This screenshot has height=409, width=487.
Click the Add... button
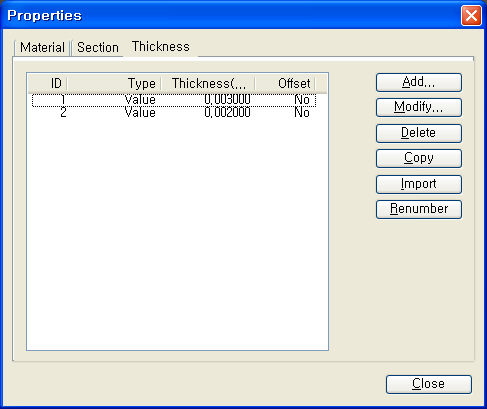tap(419, 82)
